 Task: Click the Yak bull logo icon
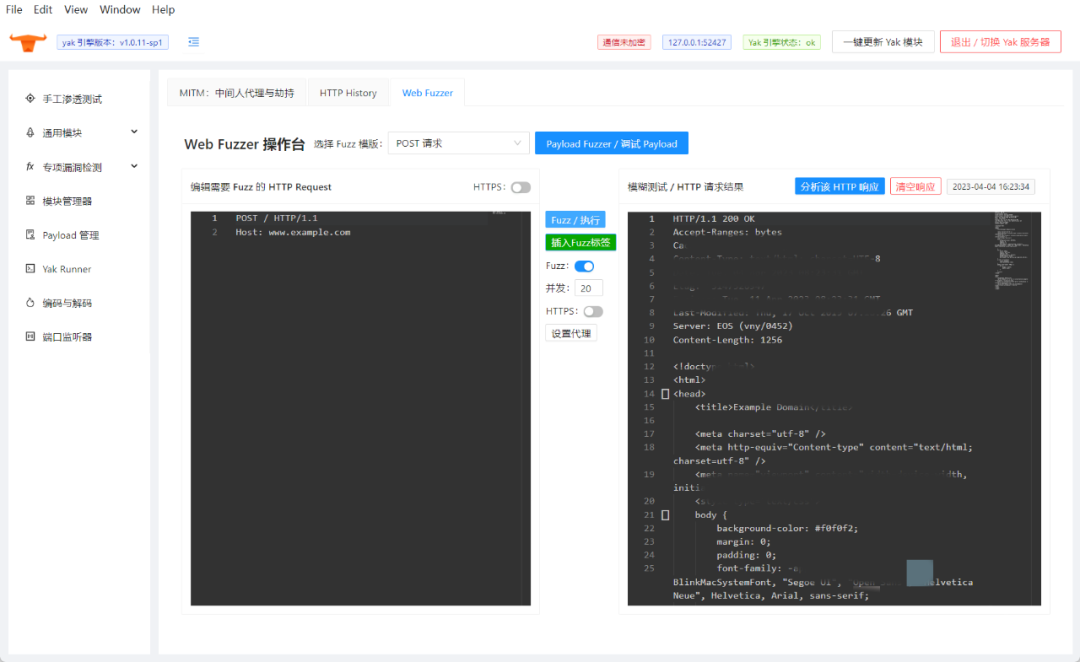pyautogui.click(x=28, y=42)
